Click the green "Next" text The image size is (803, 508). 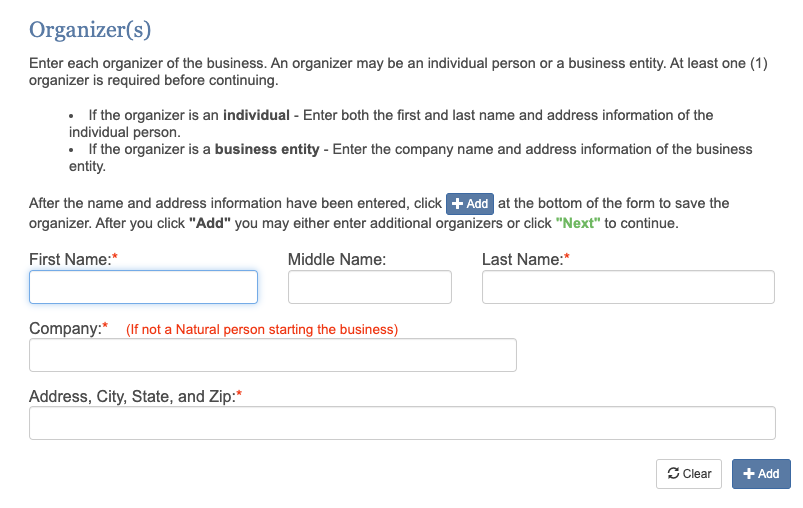578,223
